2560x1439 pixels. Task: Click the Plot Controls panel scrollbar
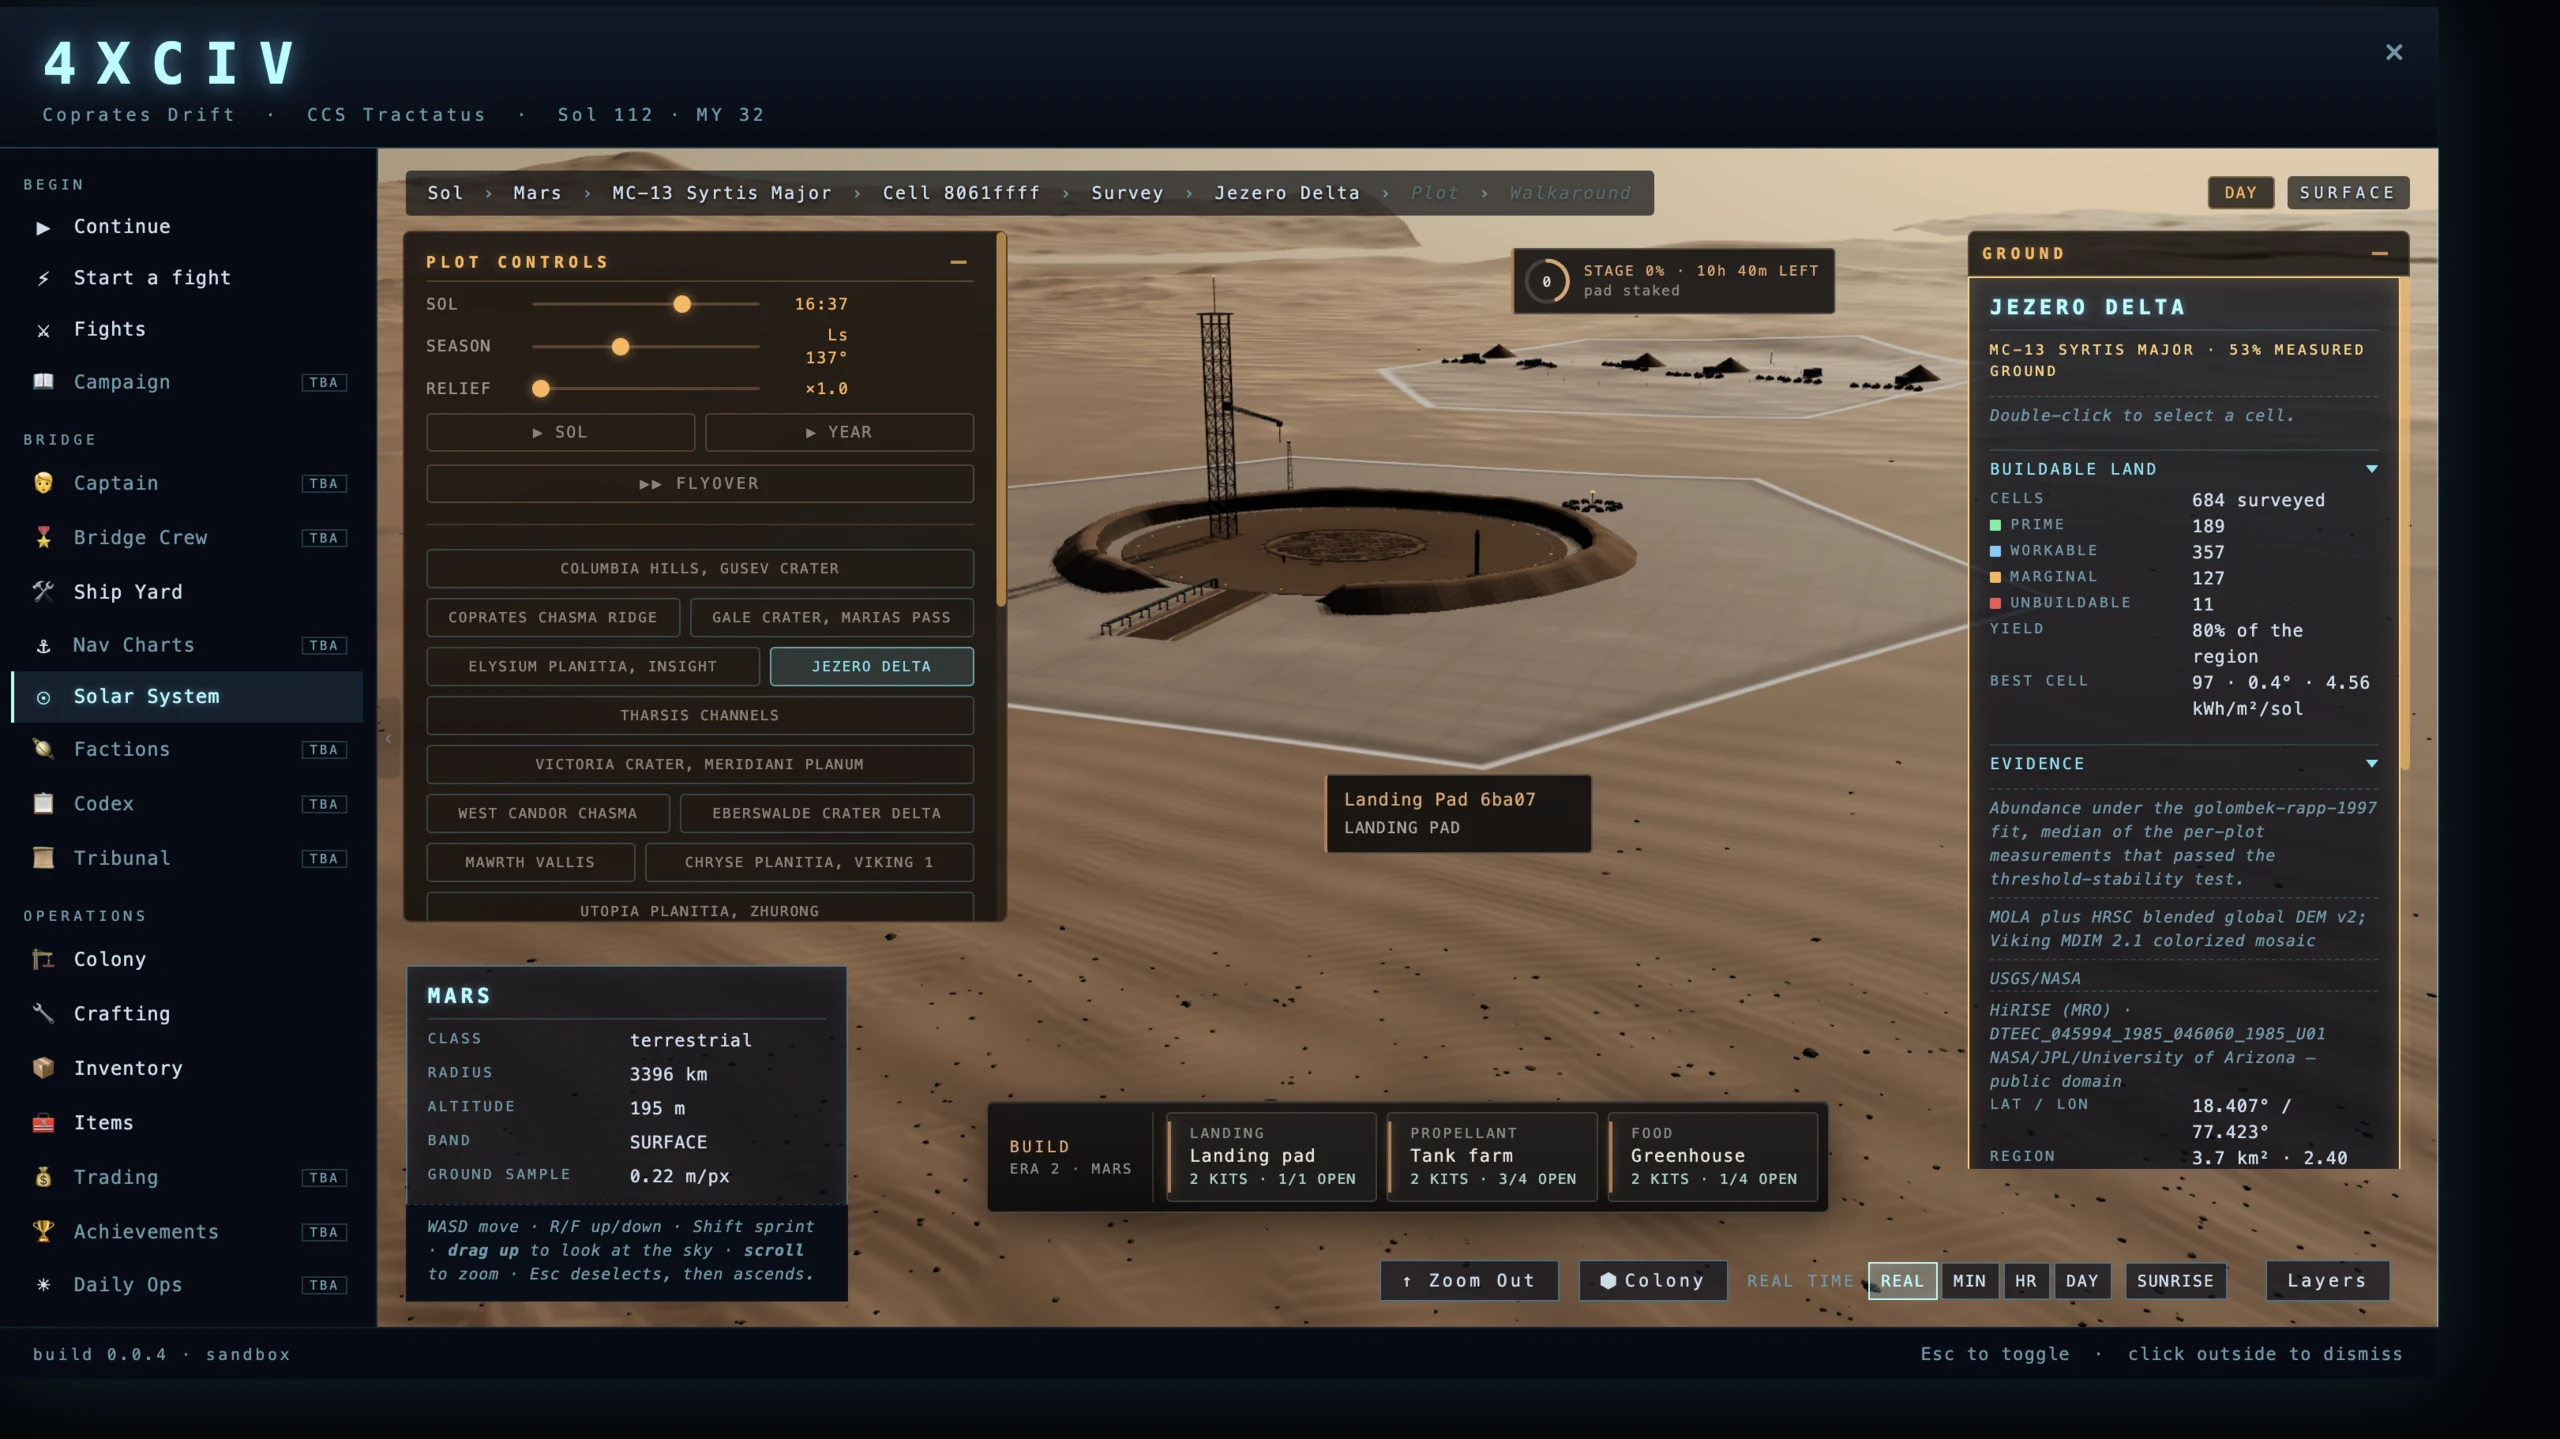(1001, 420)
